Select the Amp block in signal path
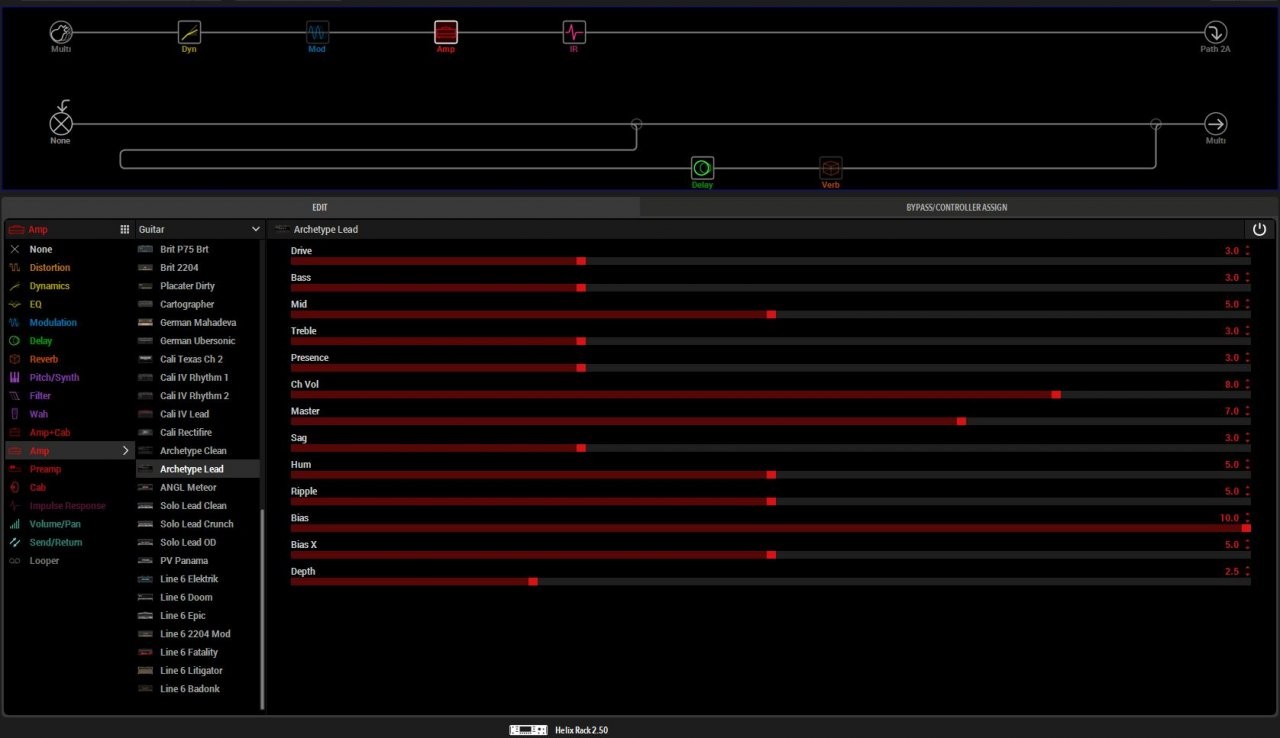This screenshot has width=1280, height=738. pos(446,33)
